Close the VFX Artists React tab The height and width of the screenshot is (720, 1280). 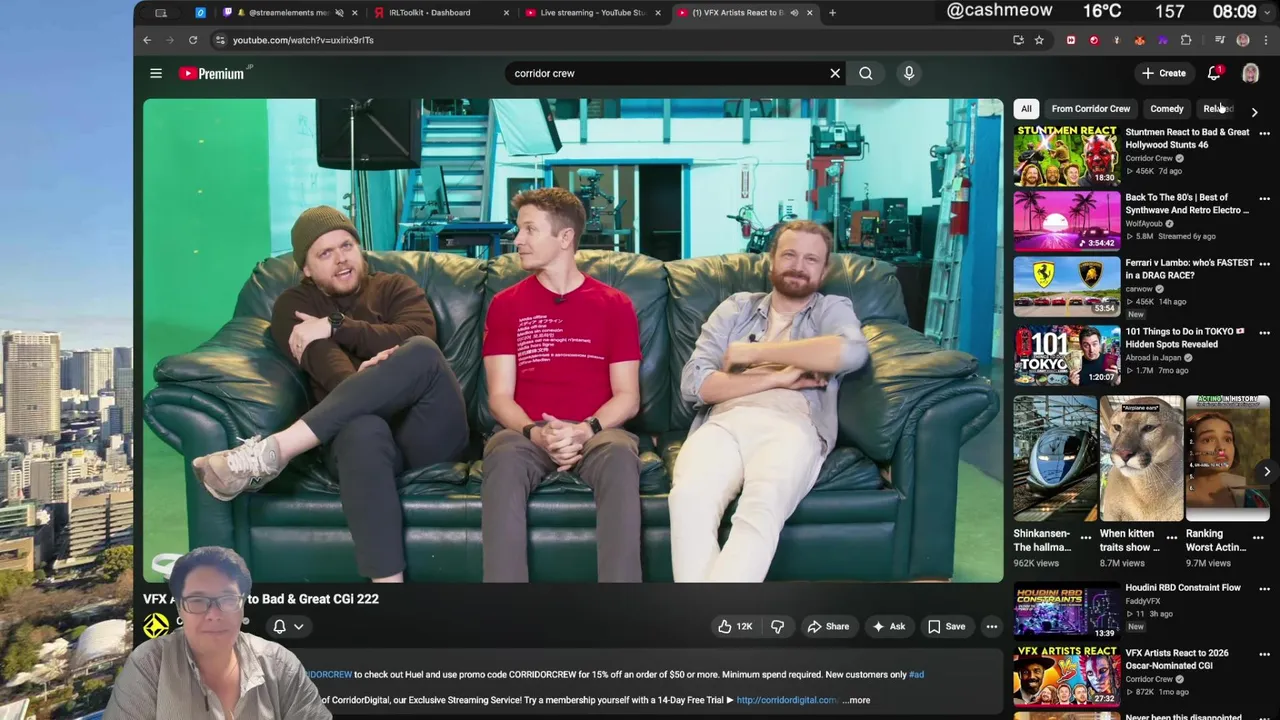coord(809,13)
